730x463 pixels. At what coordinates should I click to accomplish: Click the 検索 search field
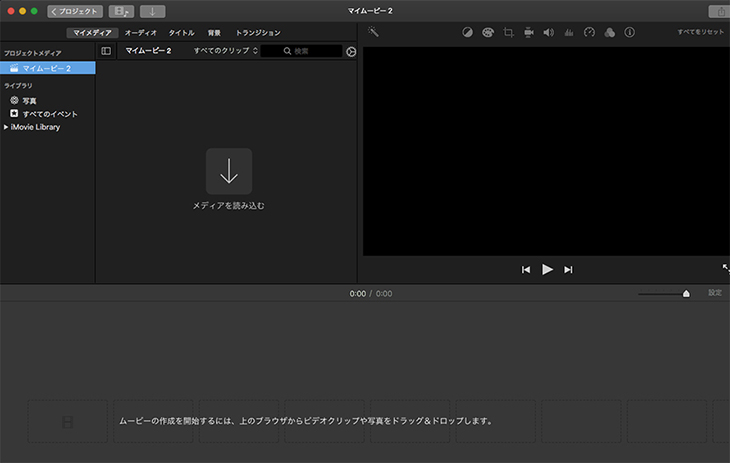click(x=301, y=51)
